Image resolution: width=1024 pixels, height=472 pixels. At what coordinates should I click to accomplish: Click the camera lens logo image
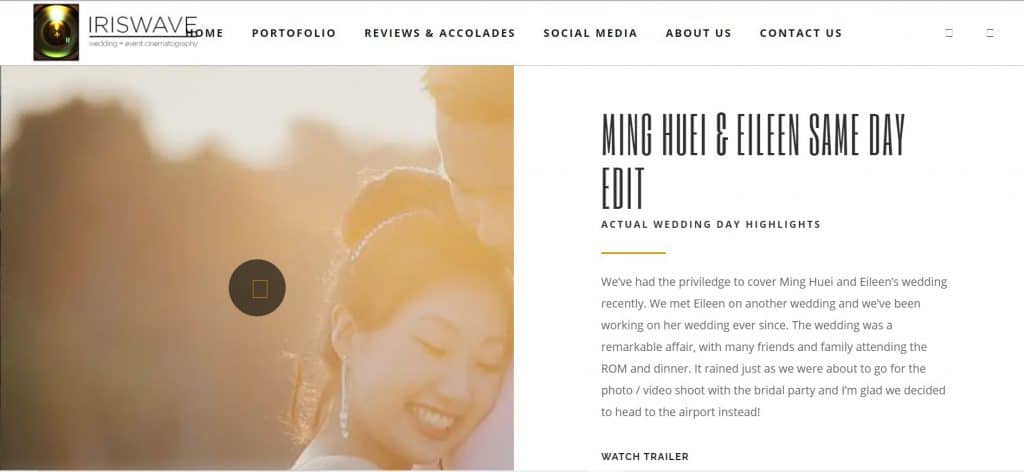[56, 33]
